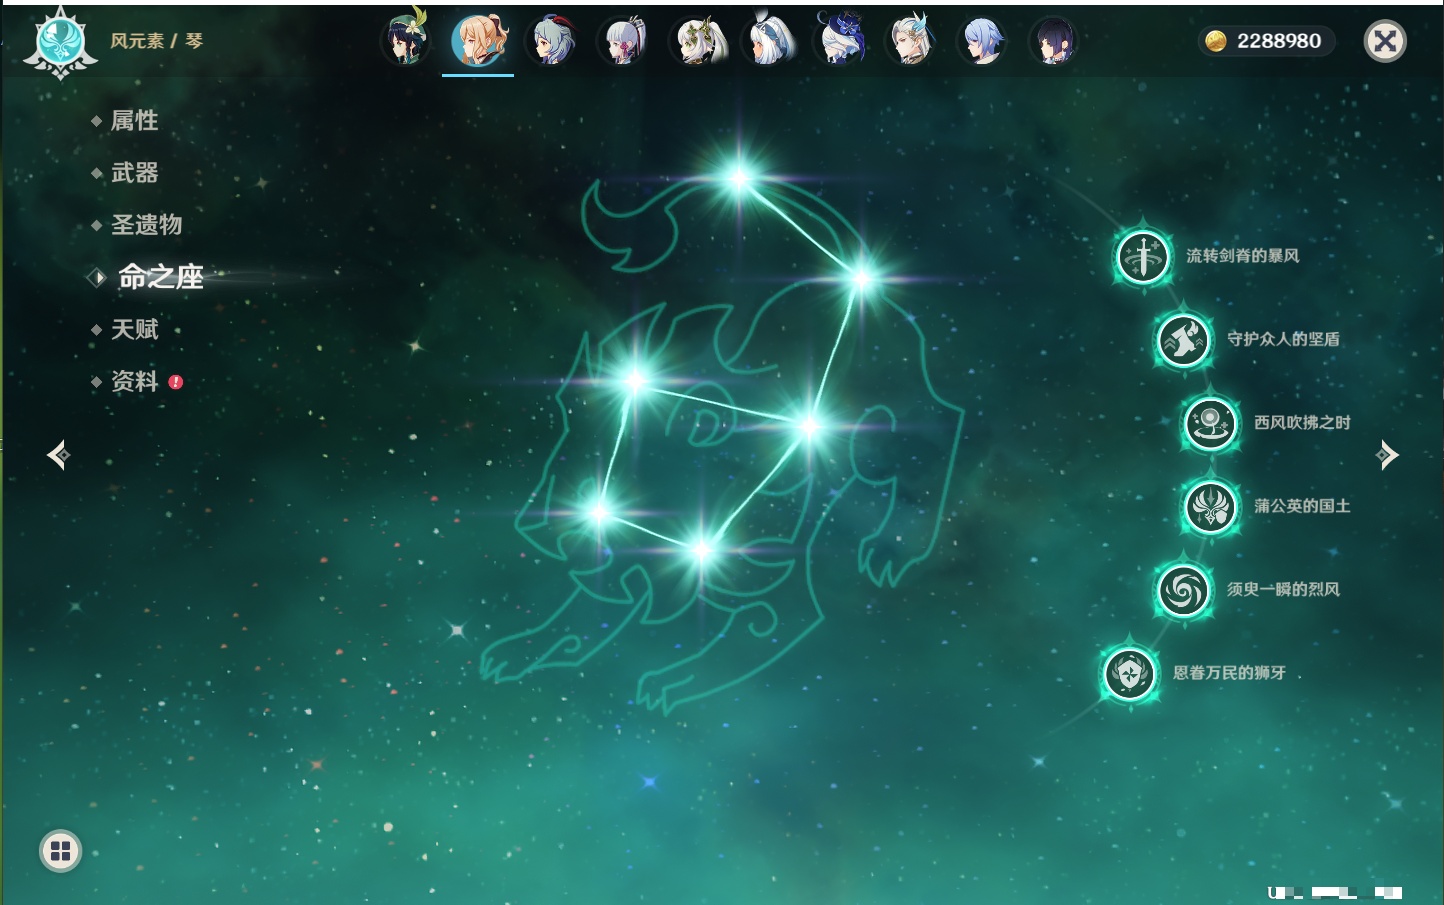
Task: Open the 流转剑脊的暴风 constellation icon
Action: coord(1143,256)
